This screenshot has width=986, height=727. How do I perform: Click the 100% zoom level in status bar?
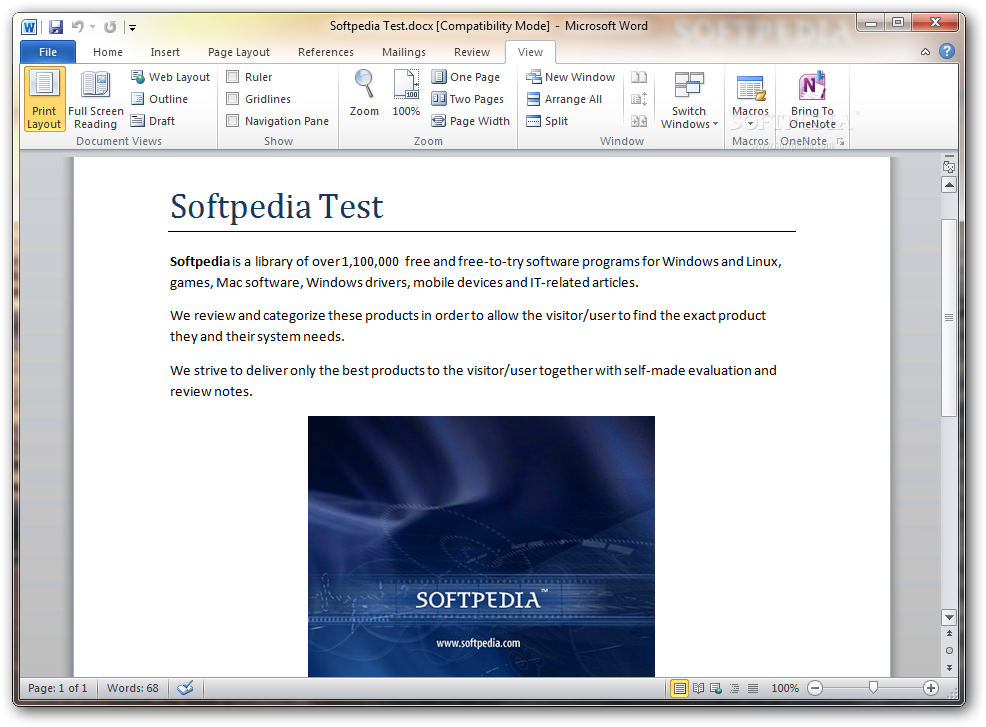785,689
